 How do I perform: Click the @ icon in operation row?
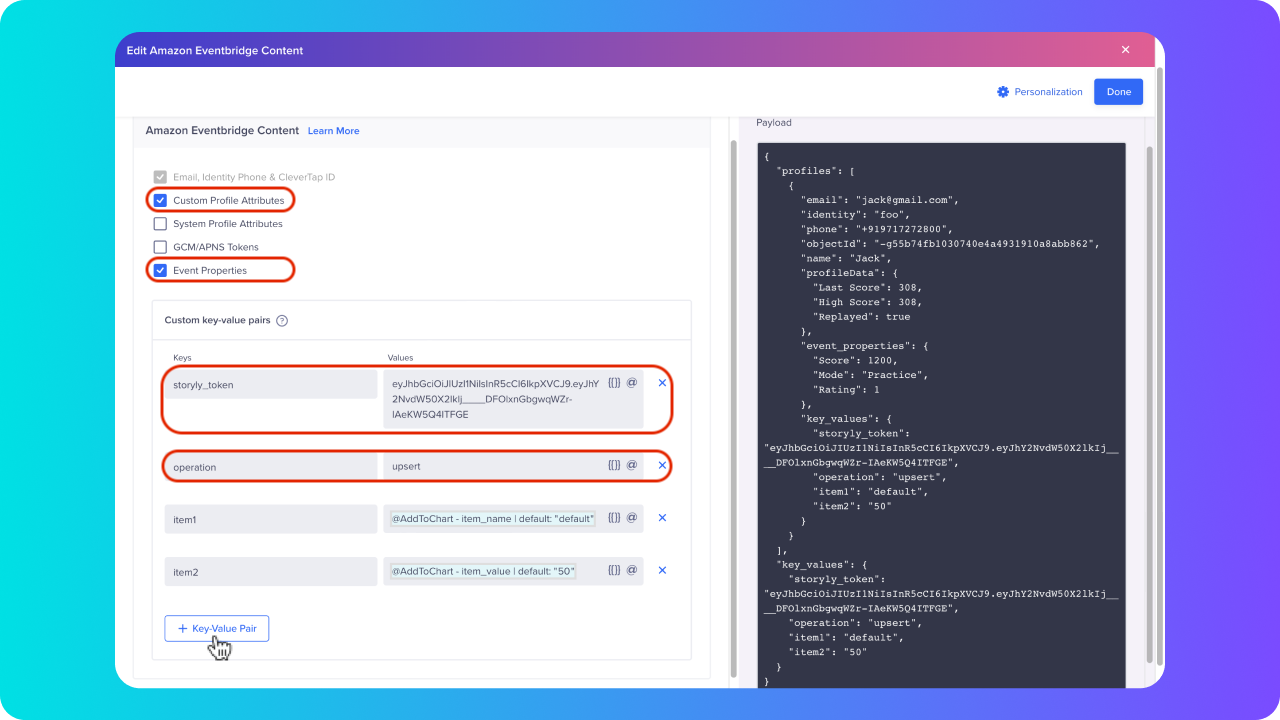click(x=632, y=465)
